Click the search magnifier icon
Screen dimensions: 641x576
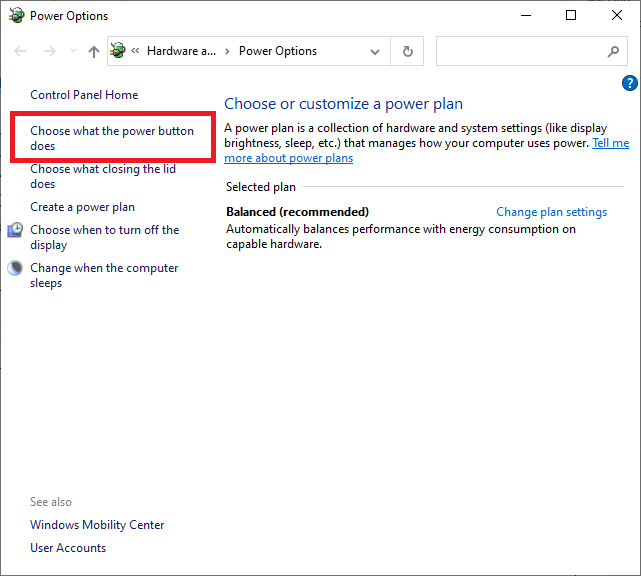point(613,52)
